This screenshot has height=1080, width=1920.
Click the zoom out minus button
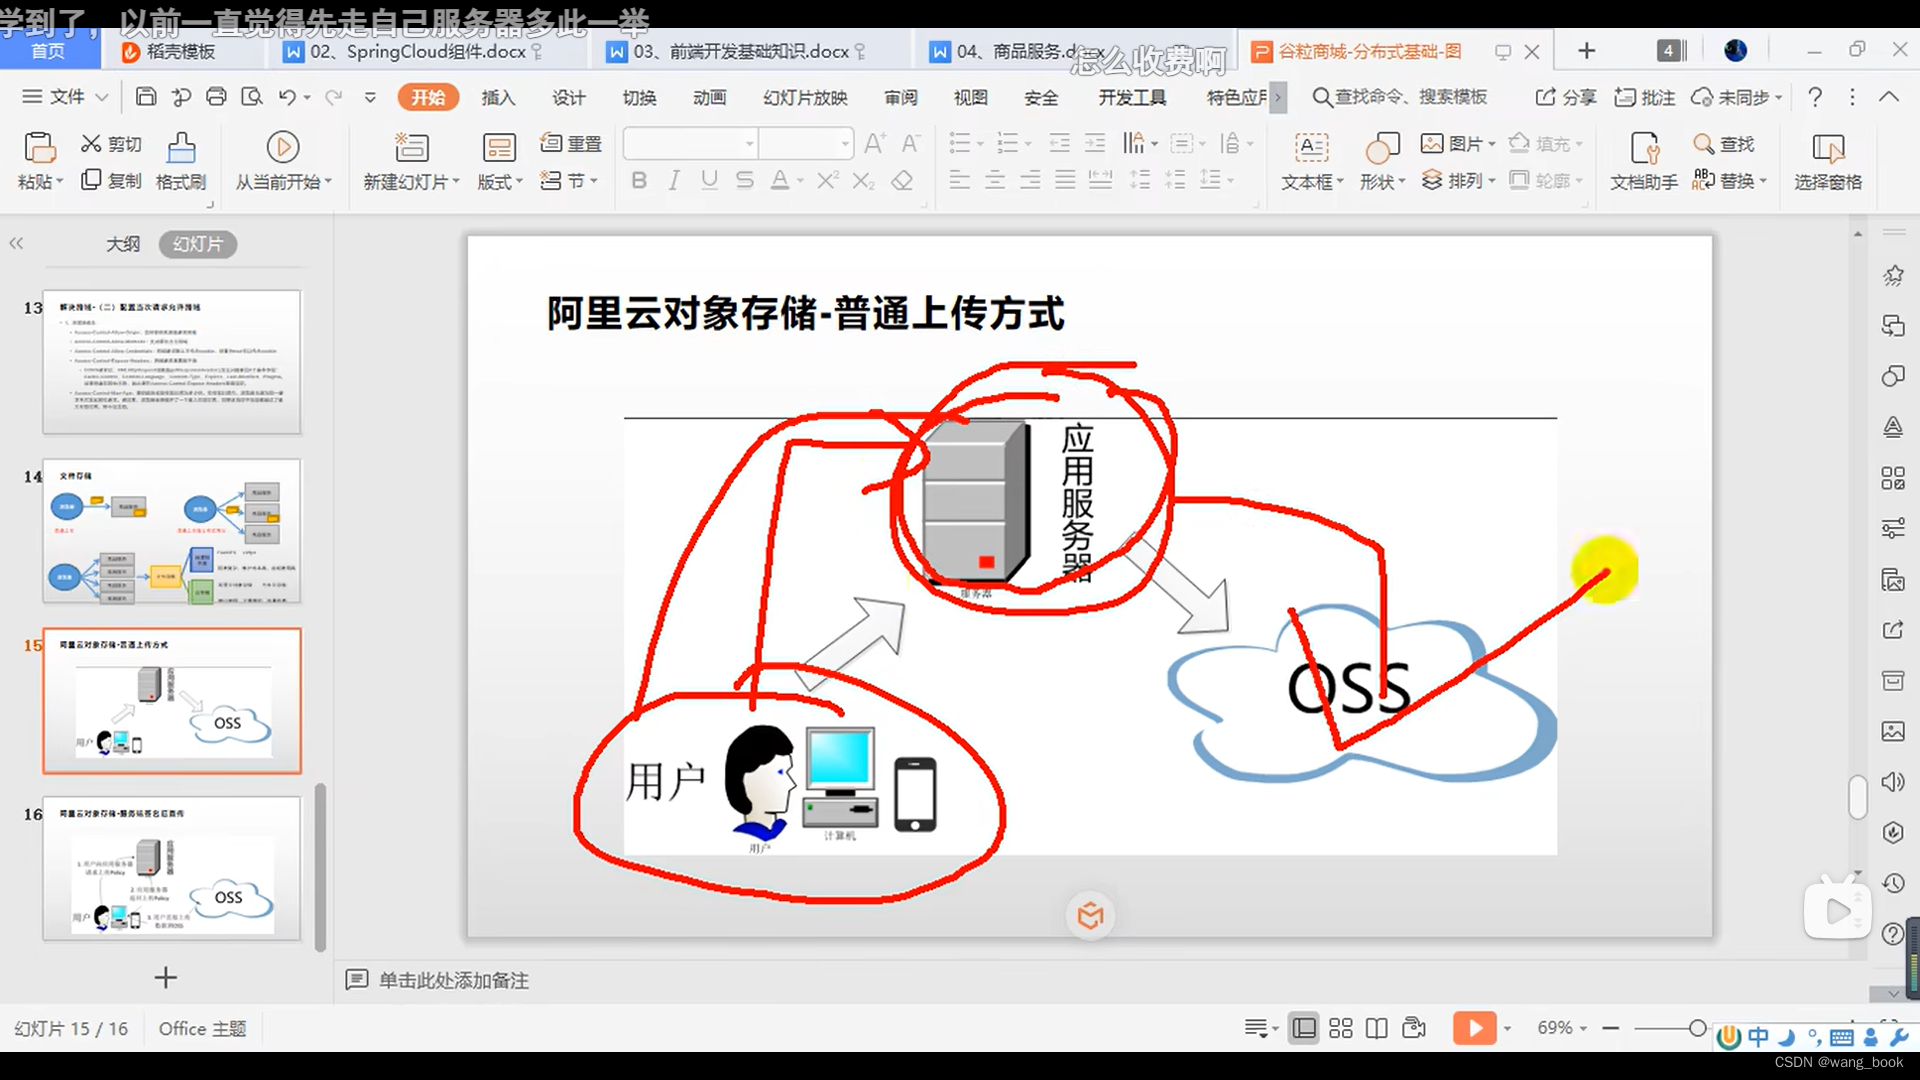(x=1610, y=1028)
